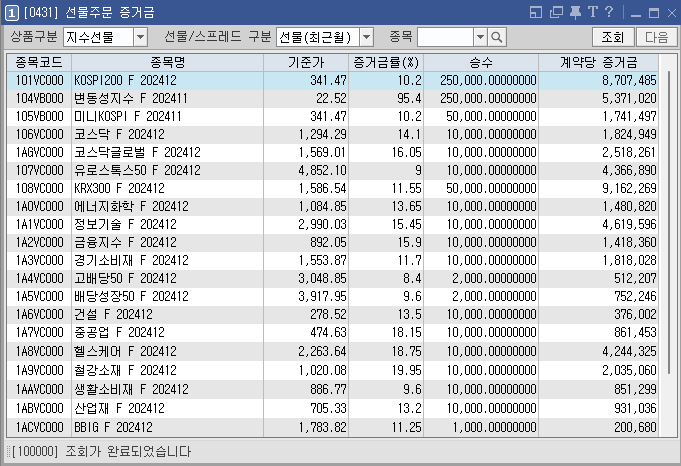Image resolution: width=681 pixels, height=466 pixels.
Task: Open the 상품구분 지수선물 dropdown
Action: [140, 37]
